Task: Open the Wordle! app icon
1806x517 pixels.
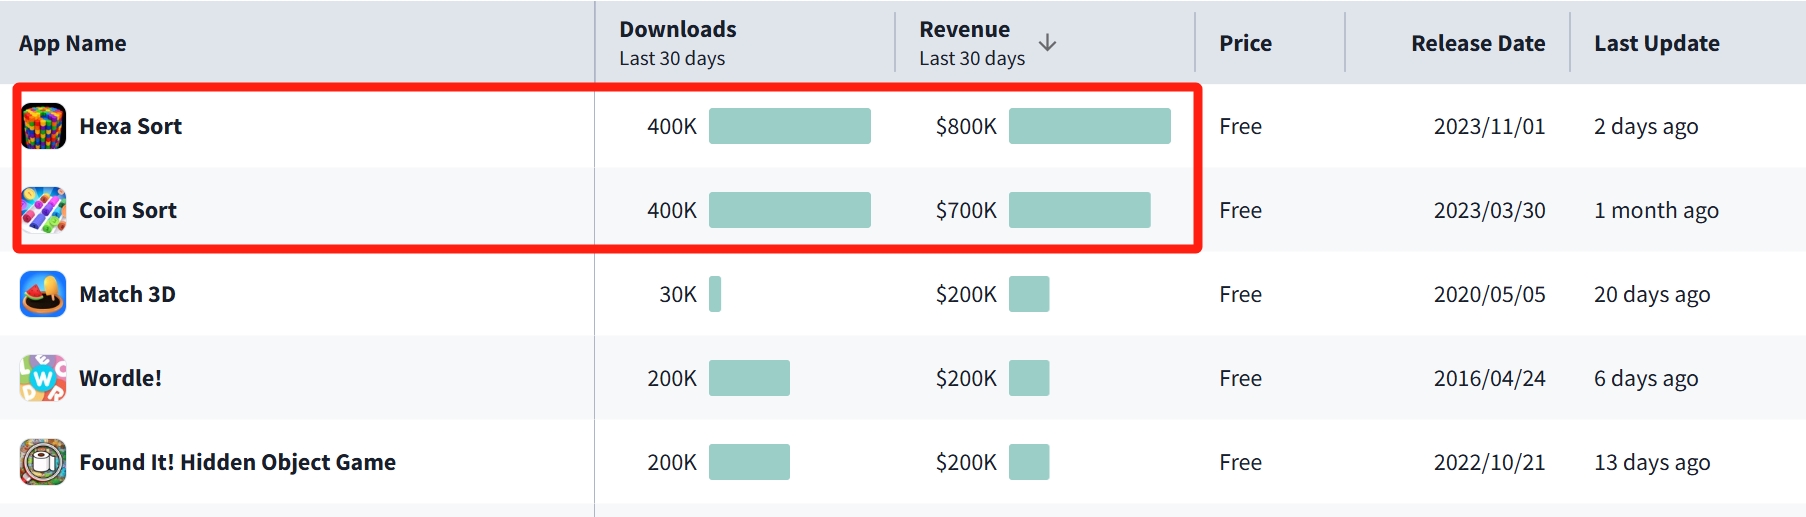Action: (x=43, y=378)
